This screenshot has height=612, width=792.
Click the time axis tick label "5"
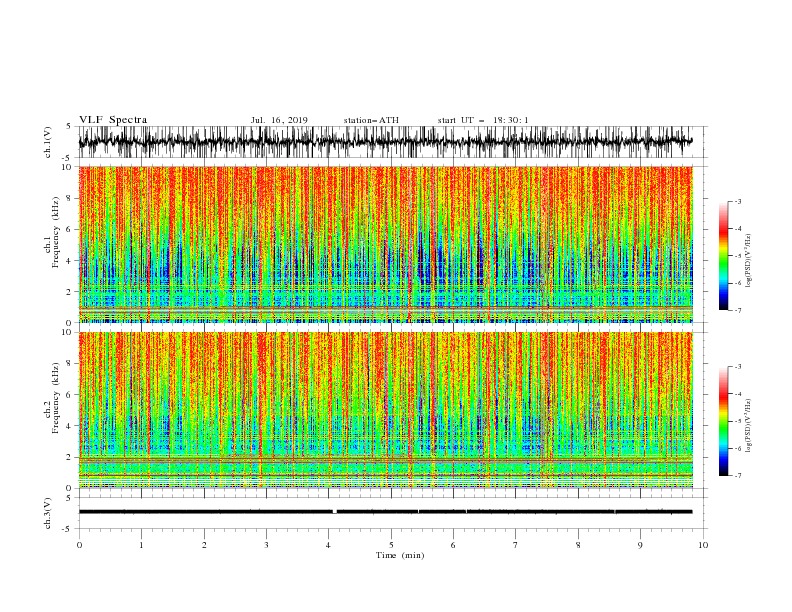pos(391,545)
